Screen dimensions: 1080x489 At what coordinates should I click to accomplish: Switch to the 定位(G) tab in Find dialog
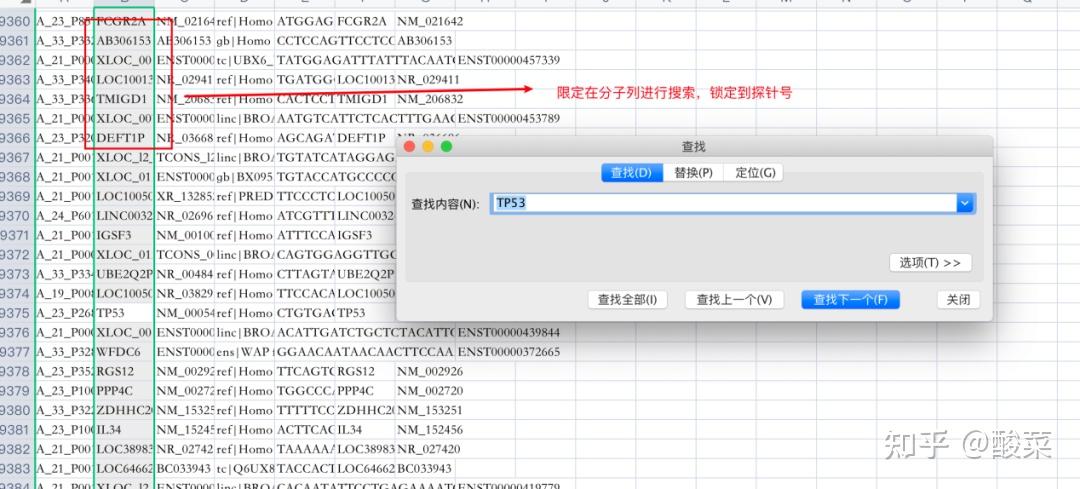[754, 172]
